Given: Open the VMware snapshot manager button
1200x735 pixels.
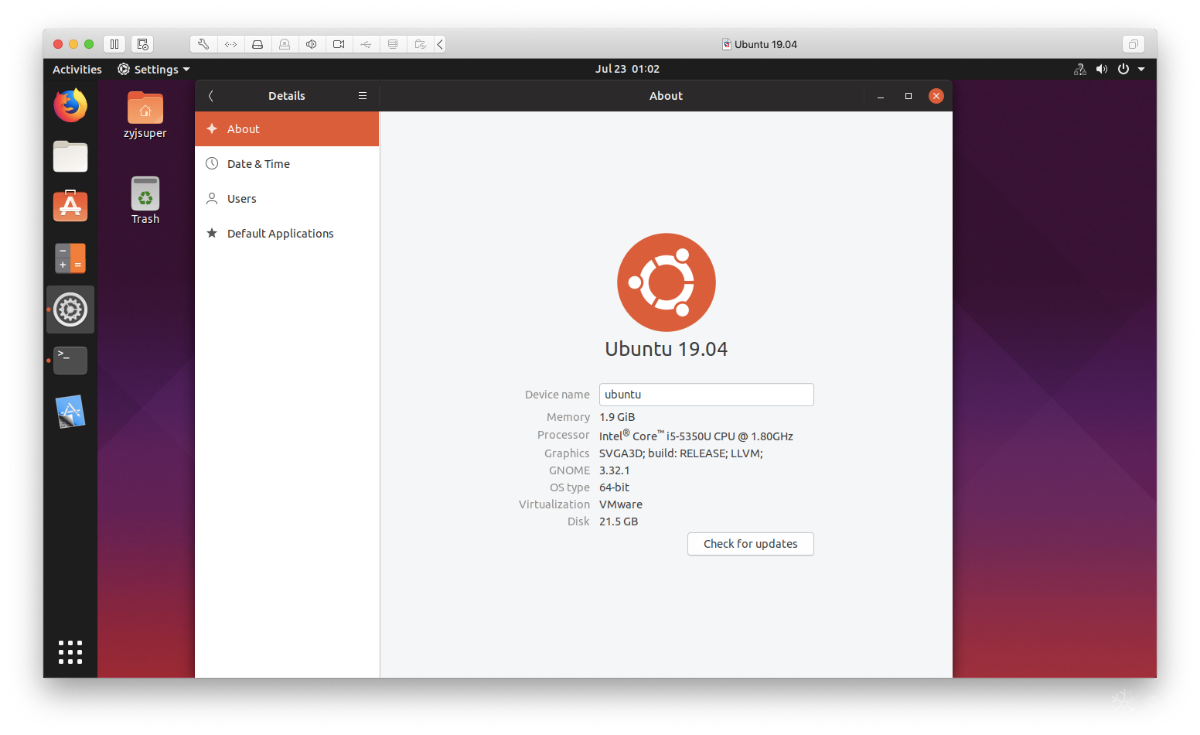Looking at the screenshot, I should 143,44.
